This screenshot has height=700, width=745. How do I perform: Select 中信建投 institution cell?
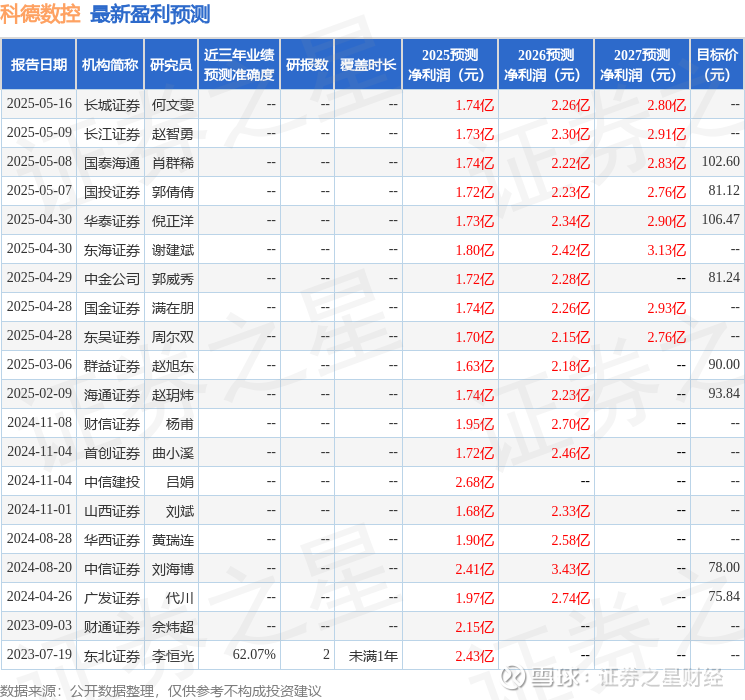112,482
